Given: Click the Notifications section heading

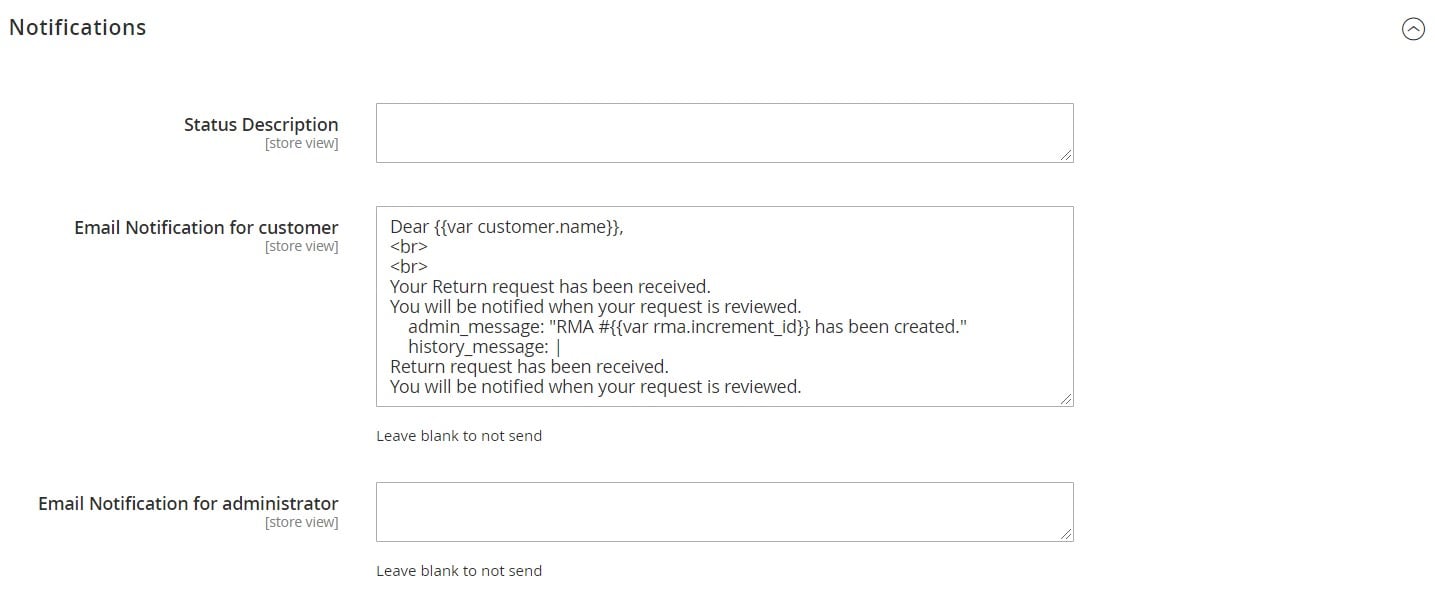Looking at the screenshot, I should (78, 28).
